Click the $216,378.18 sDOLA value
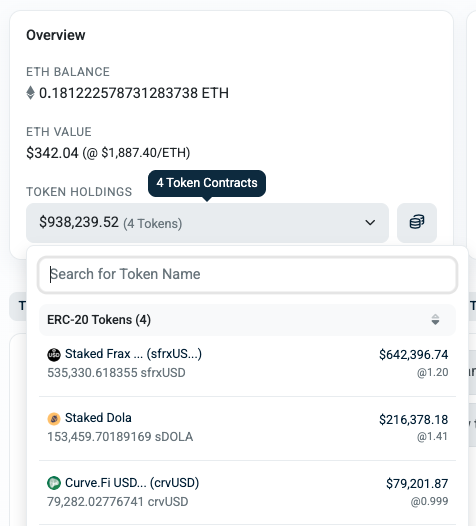The height and width of the screenshot is (526, 476). [x=413, y=419]
